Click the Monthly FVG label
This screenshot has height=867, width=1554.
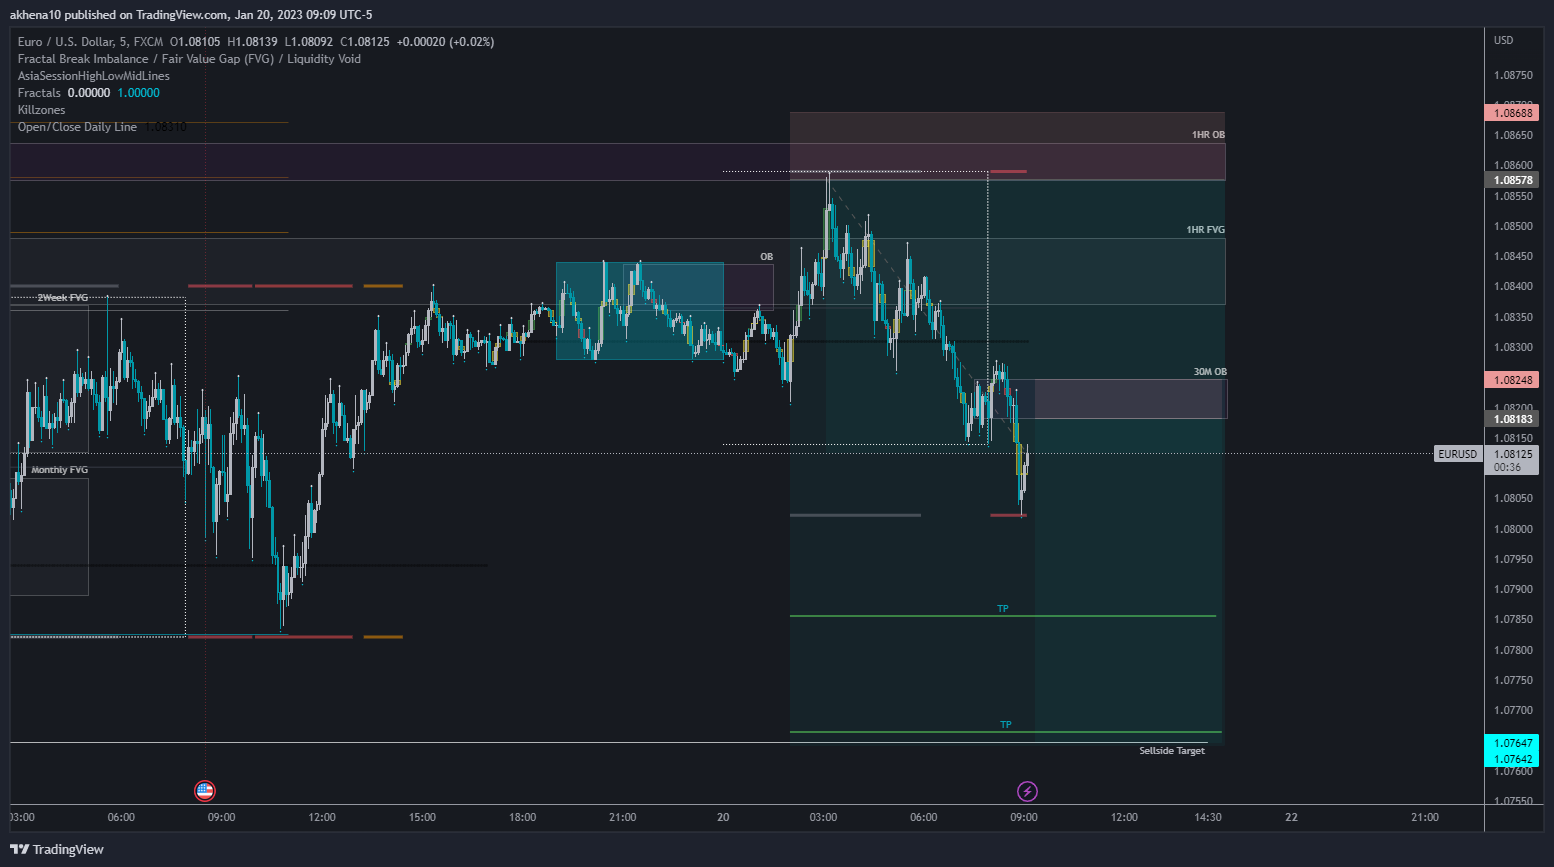coord(60,470)
